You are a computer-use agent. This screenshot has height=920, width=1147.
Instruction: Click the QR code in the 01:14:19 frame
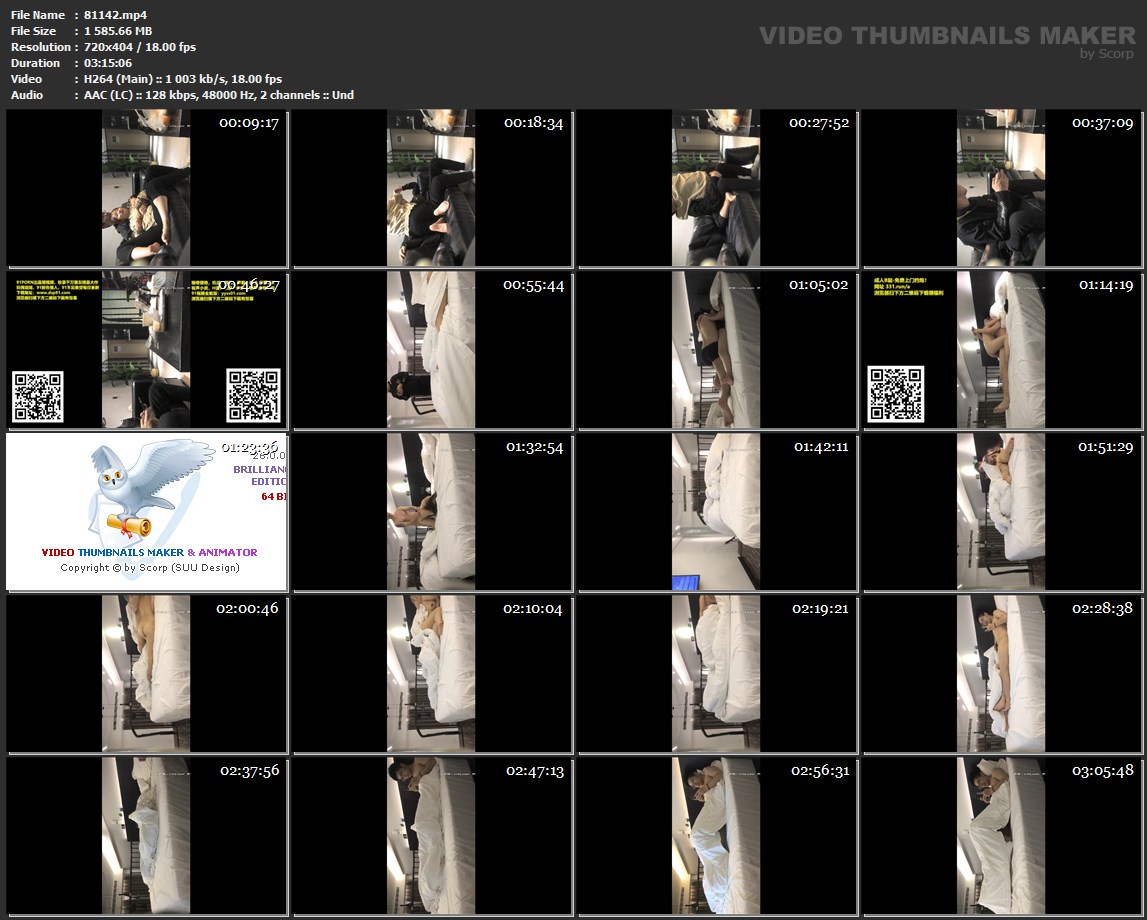click(x=895, y=393)
